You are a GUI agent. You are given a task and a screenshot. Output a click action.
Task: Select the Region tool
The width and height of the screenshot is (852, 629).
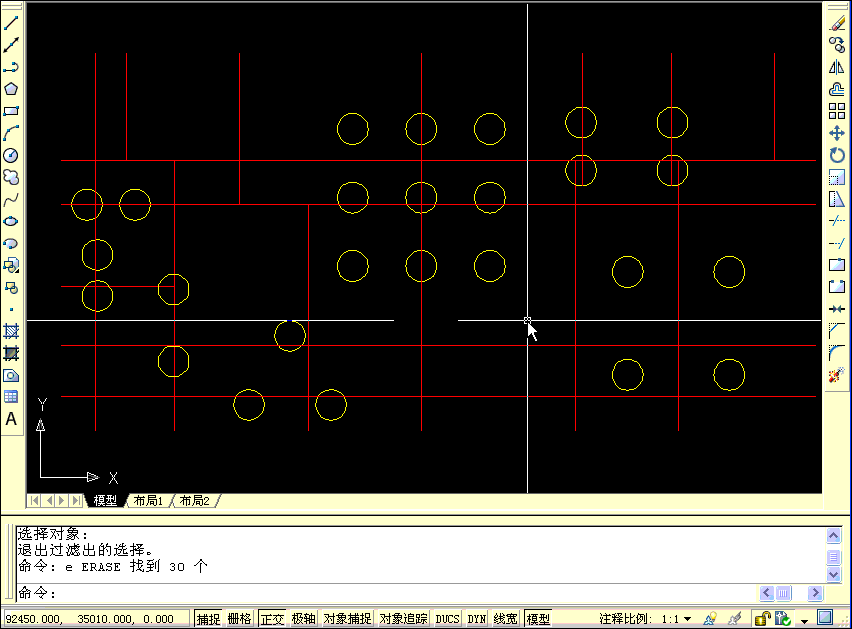tap(11, 375)
